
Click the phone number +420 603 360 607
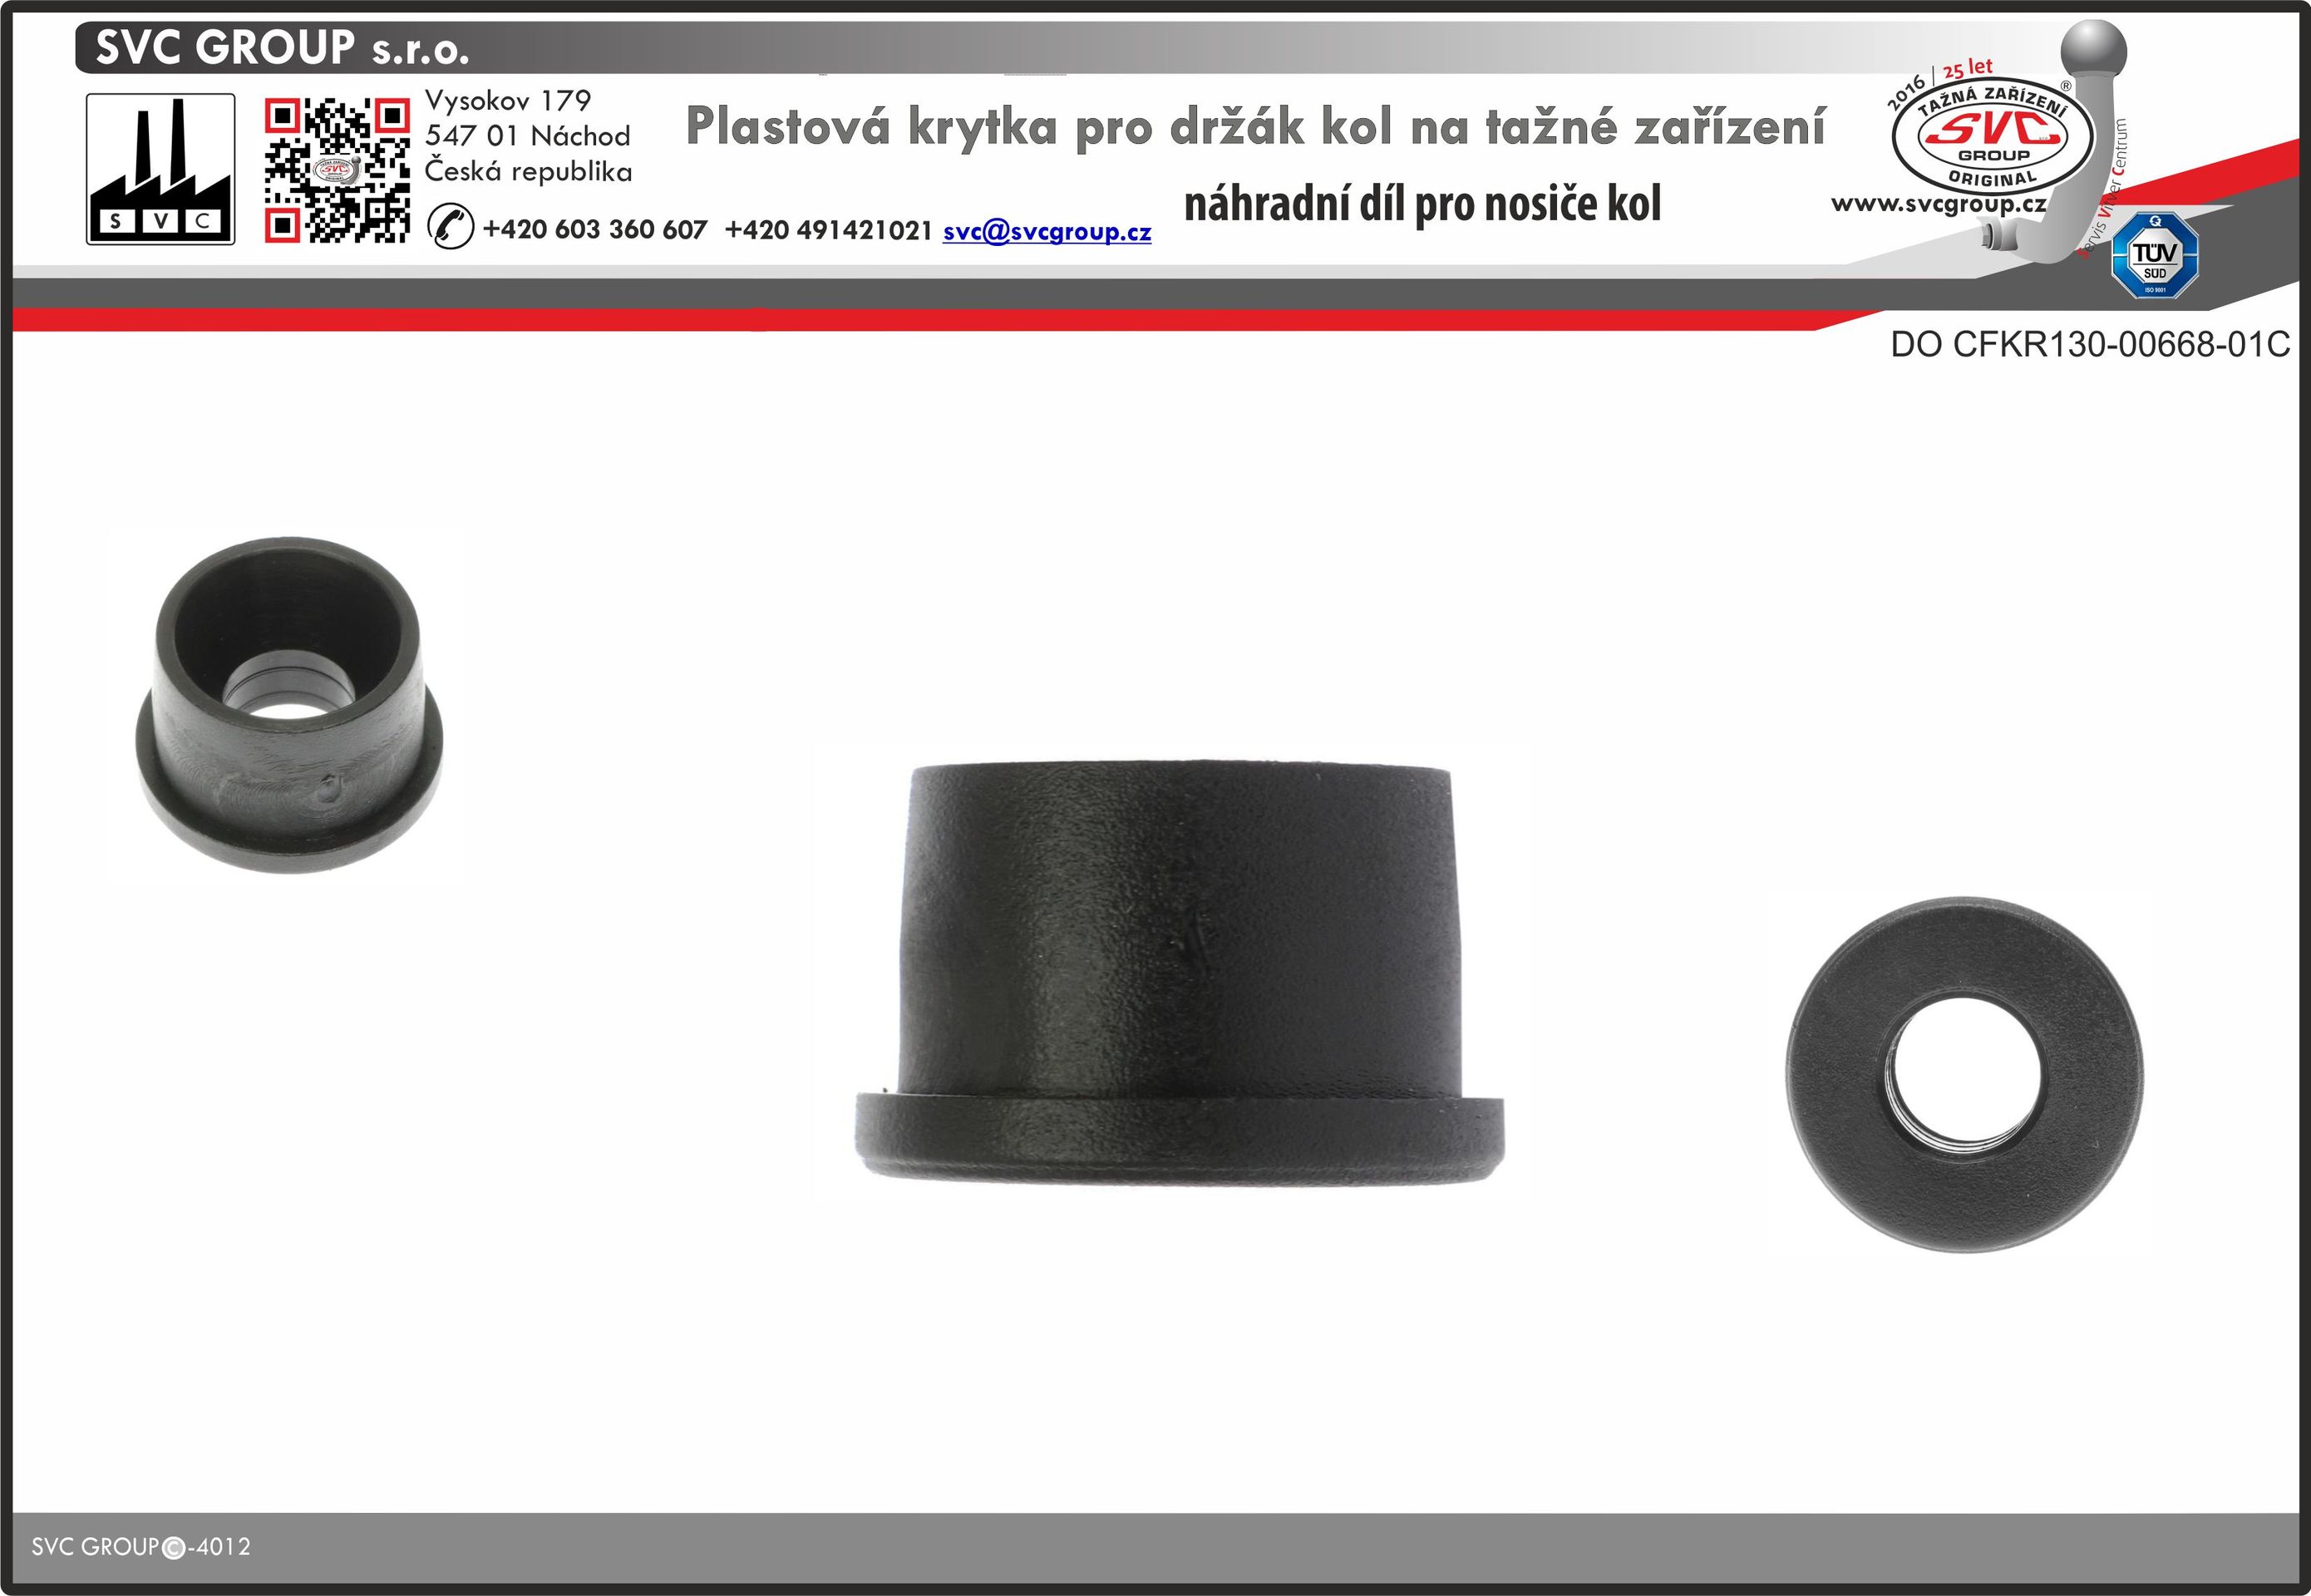point(594,230)
